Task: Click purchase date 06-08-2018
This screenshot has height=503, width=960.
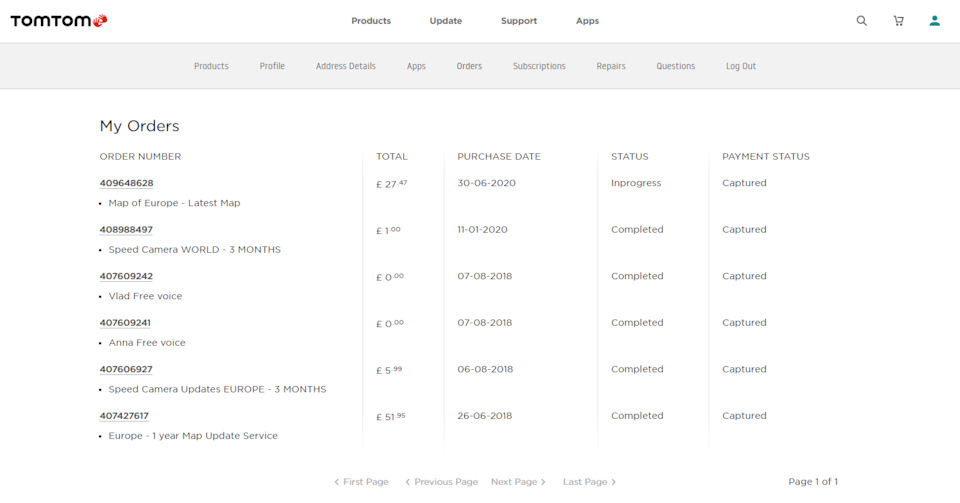Action: point(485,369)
